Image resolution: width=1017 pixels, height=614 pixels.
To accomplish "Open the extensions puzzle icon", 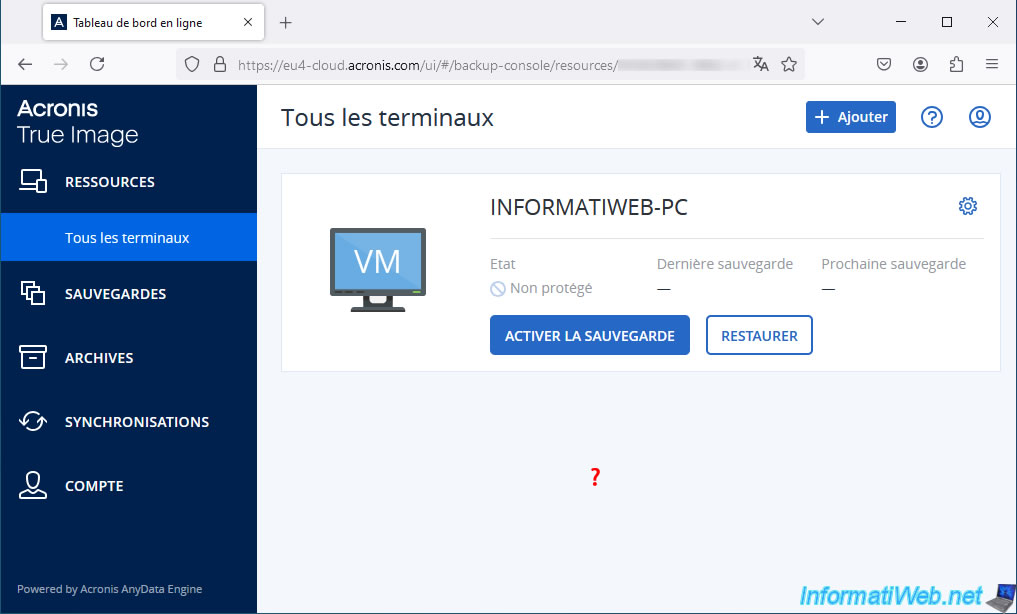I will pos(956,64).
